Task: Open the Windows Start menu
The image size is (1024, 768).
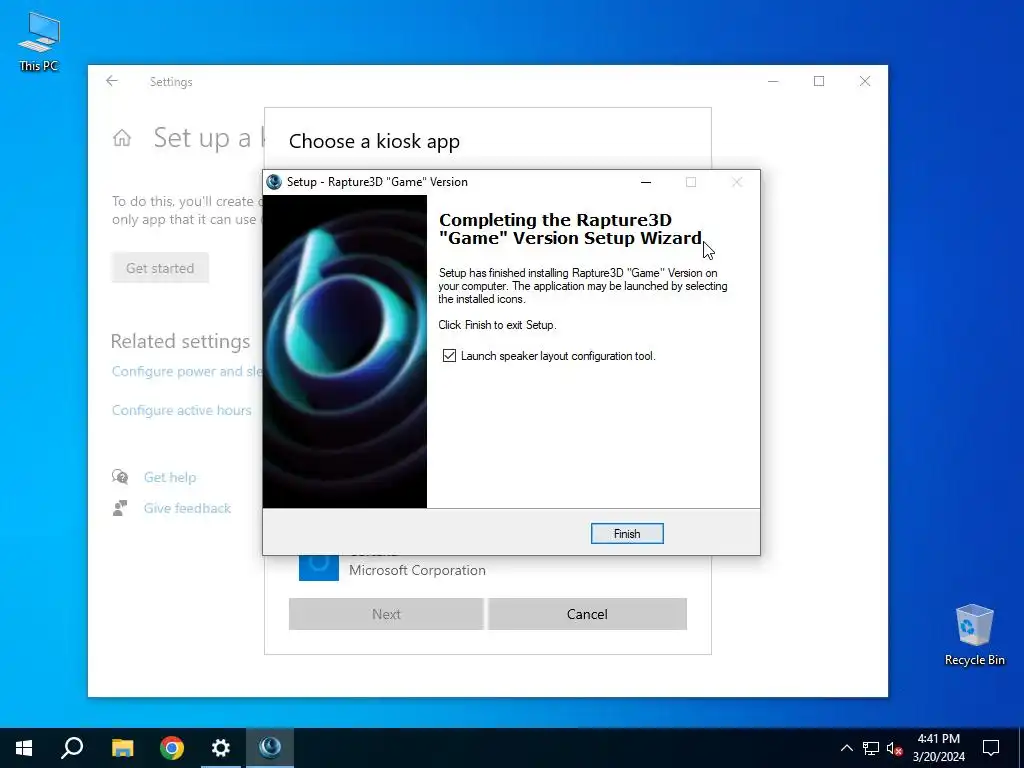Action: pos(24,748)
